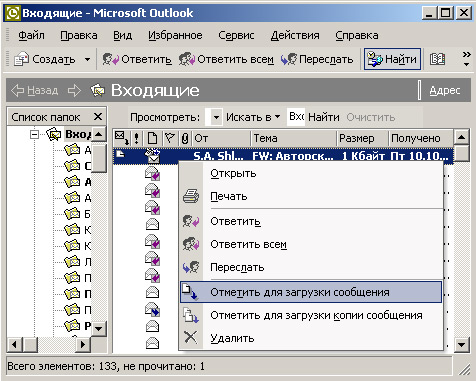Click Ответить всем in the toolbar
Viewport: 476px width, 381px height.
click(226, 59)
